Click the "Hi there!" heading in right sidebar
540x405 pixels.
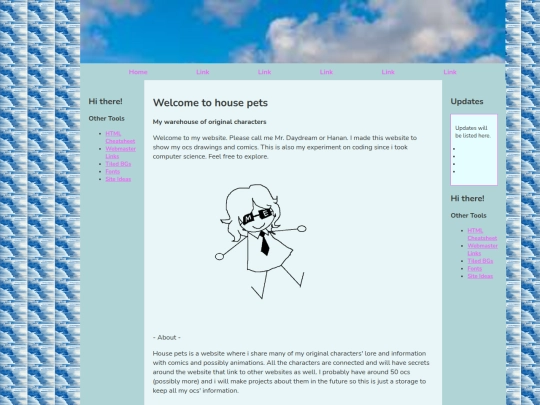pyautogui.click(x=467, y=198)
